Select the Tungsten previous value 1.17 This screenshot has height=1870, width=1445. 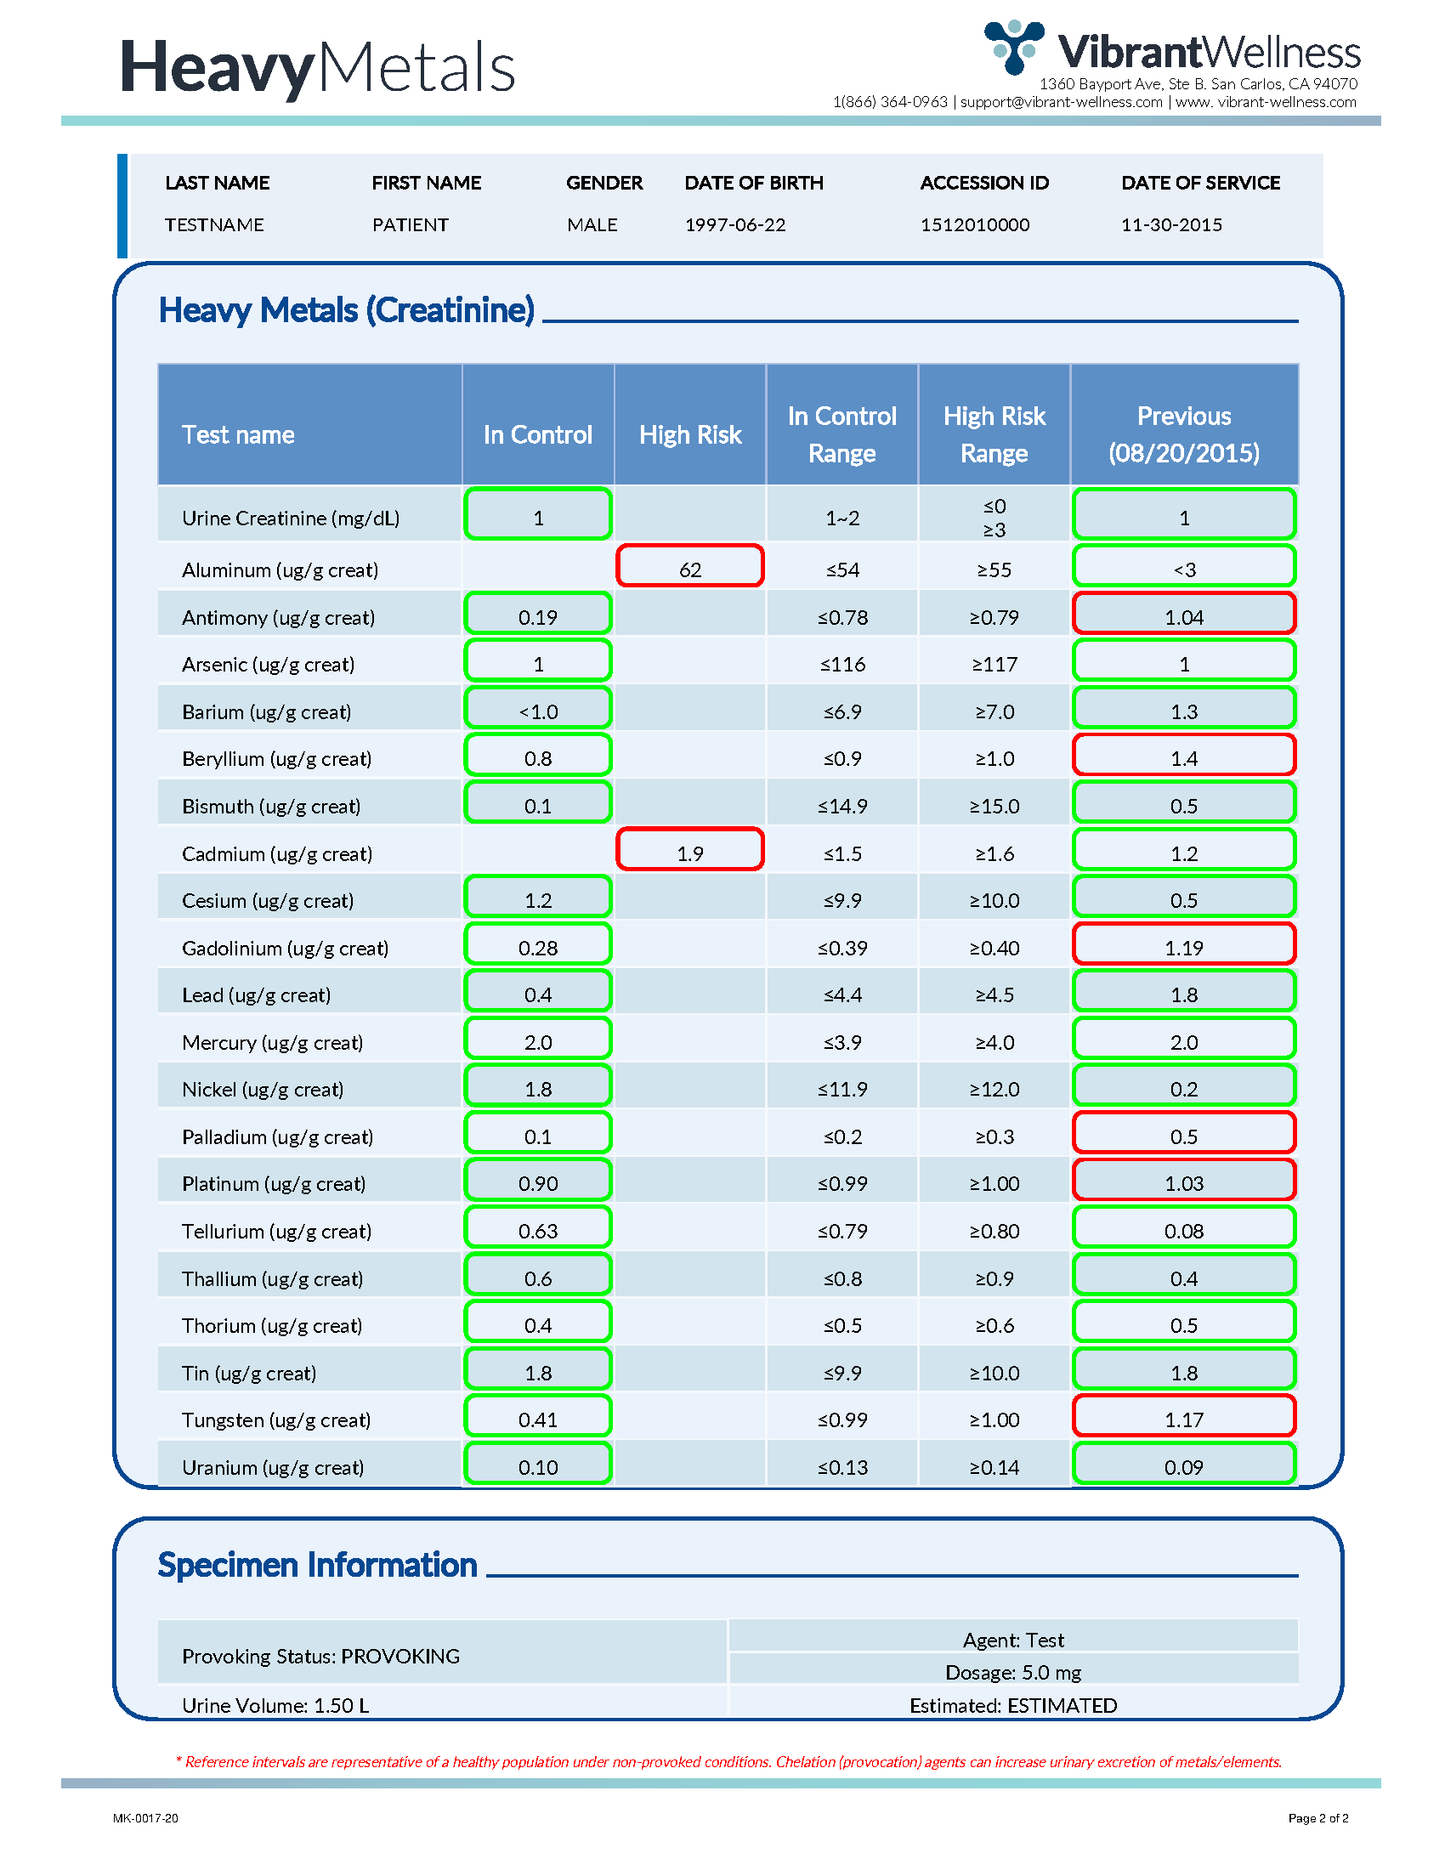(1184, 1417)
